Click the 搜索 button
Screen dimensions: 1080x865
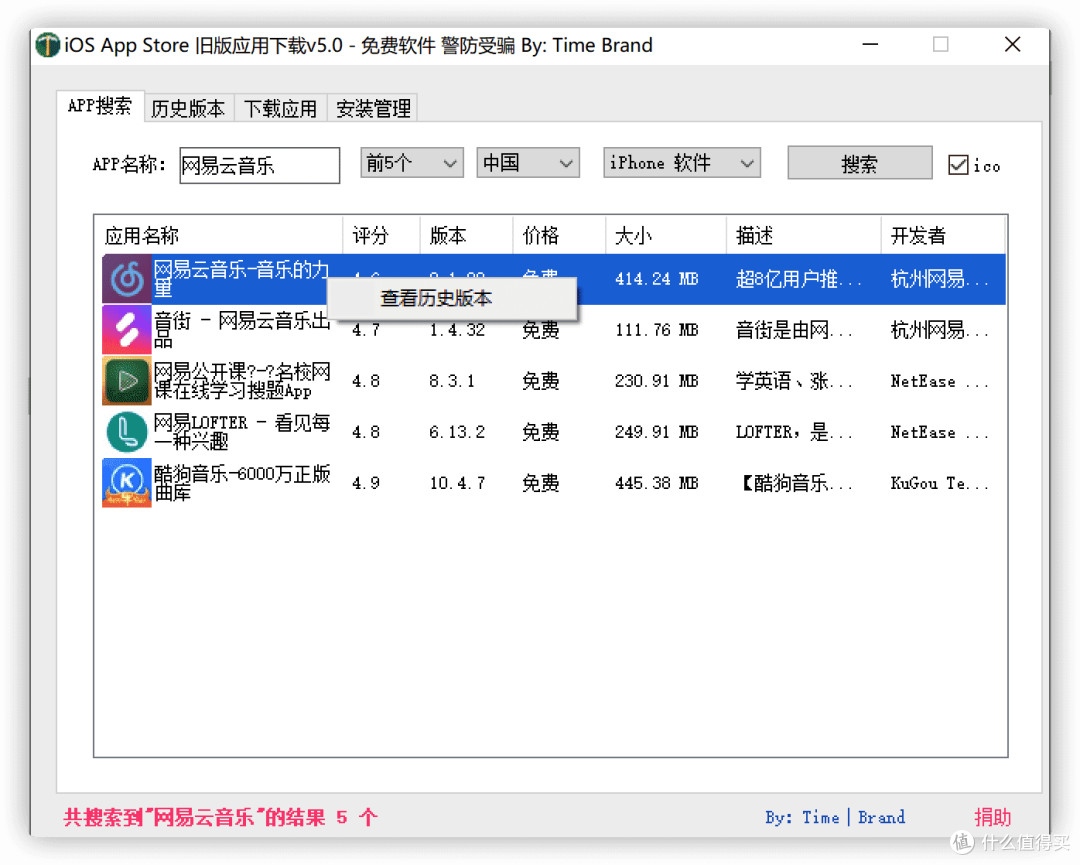point(860,163)
